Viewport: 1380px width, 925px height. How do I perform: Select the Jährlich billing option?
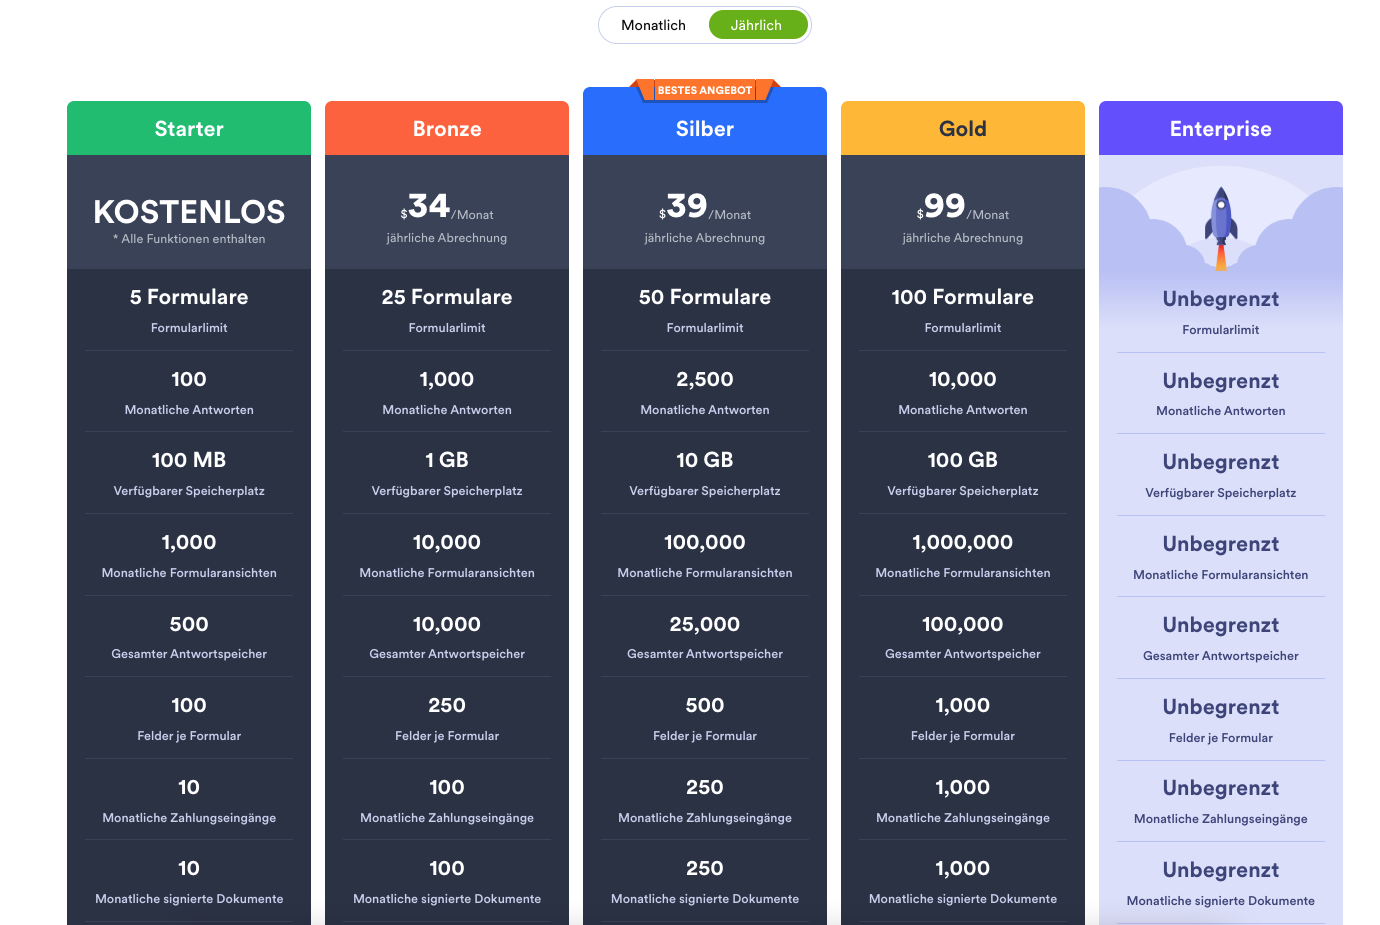pyautogui.click(x=757, y=25)
